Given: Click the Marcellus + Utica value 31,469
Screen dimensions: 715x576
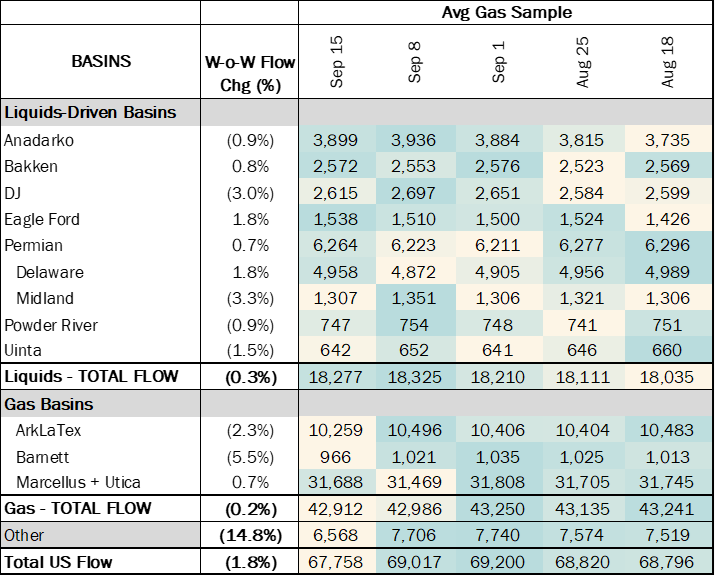Looking at the screenshot, I should coord(414,482).
